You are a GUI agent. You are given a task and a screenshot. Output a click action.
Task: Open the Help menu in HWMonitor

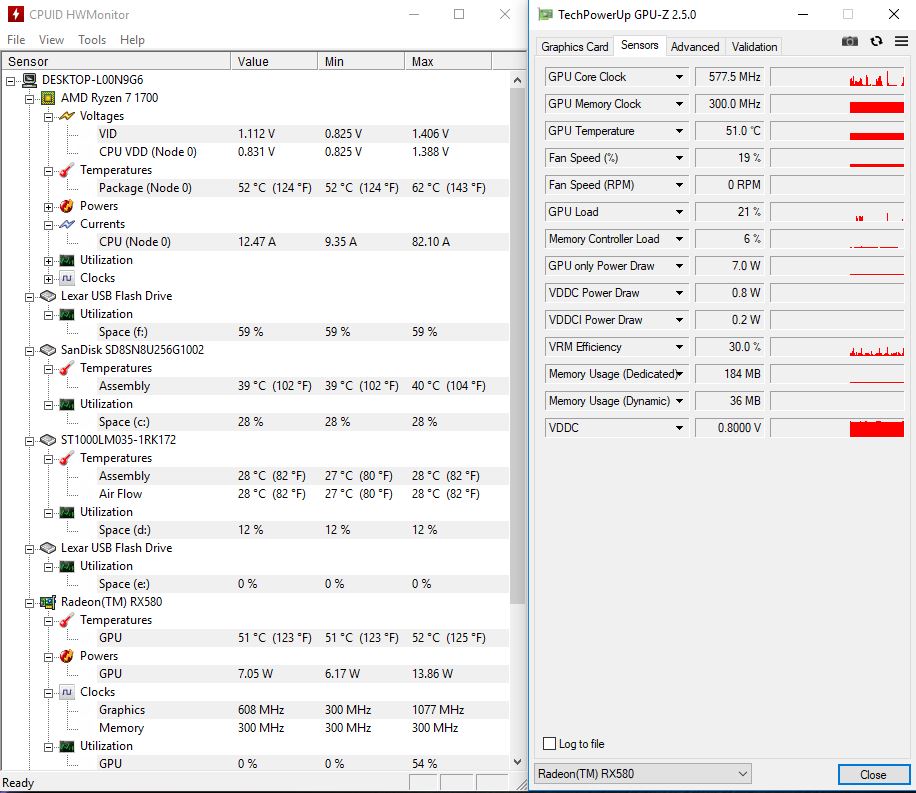[x=132, y=40]
